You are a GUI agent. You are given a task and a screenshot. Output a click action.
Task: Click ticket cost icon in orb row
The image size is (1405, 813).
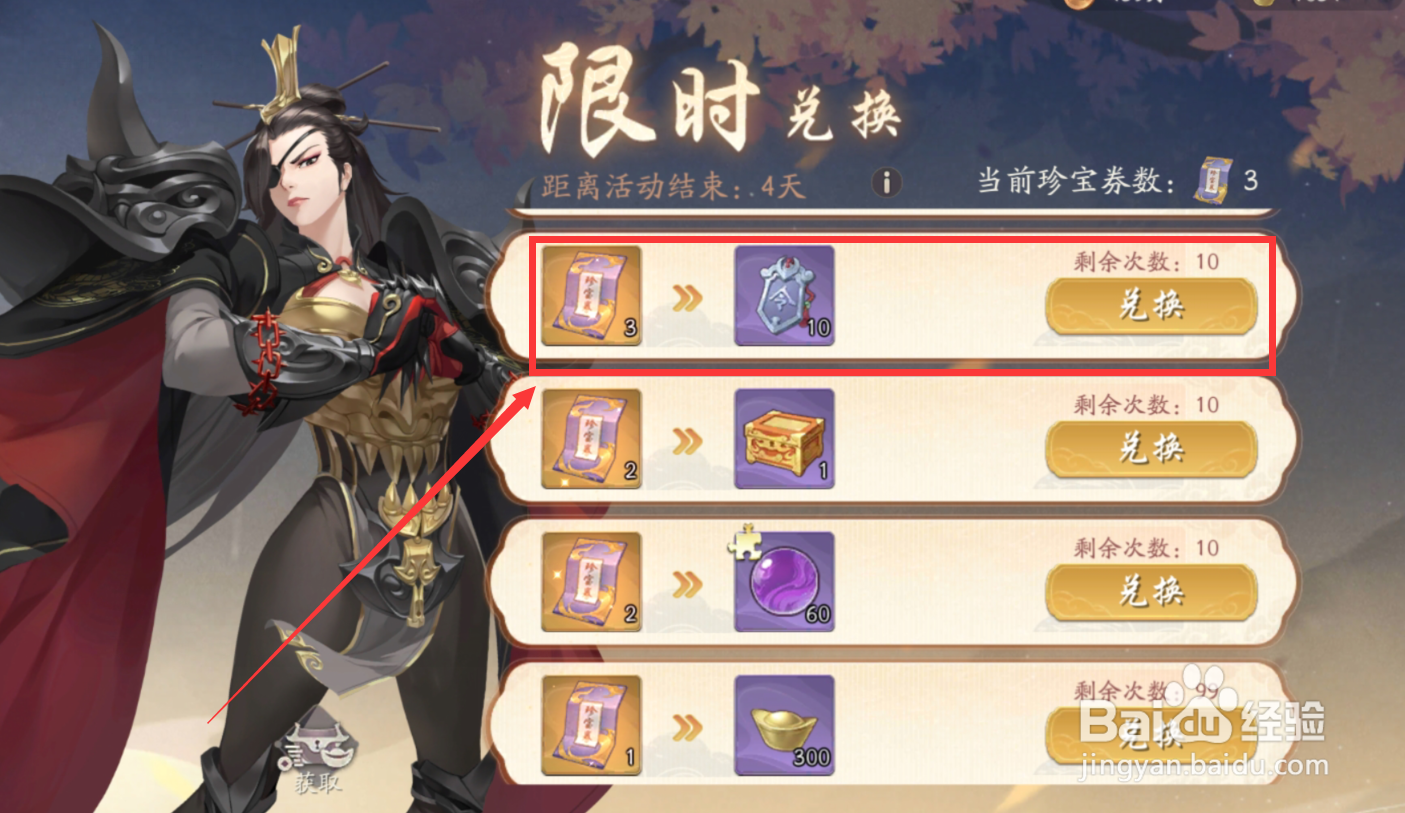pyautogui.click(x=592, y=582)
